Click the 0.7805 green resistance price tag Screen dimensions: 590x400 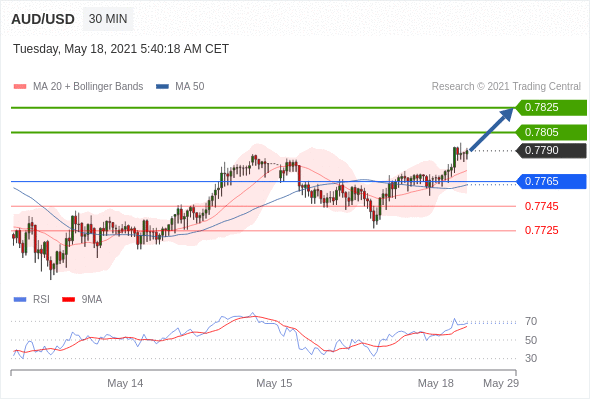(551, 132)
